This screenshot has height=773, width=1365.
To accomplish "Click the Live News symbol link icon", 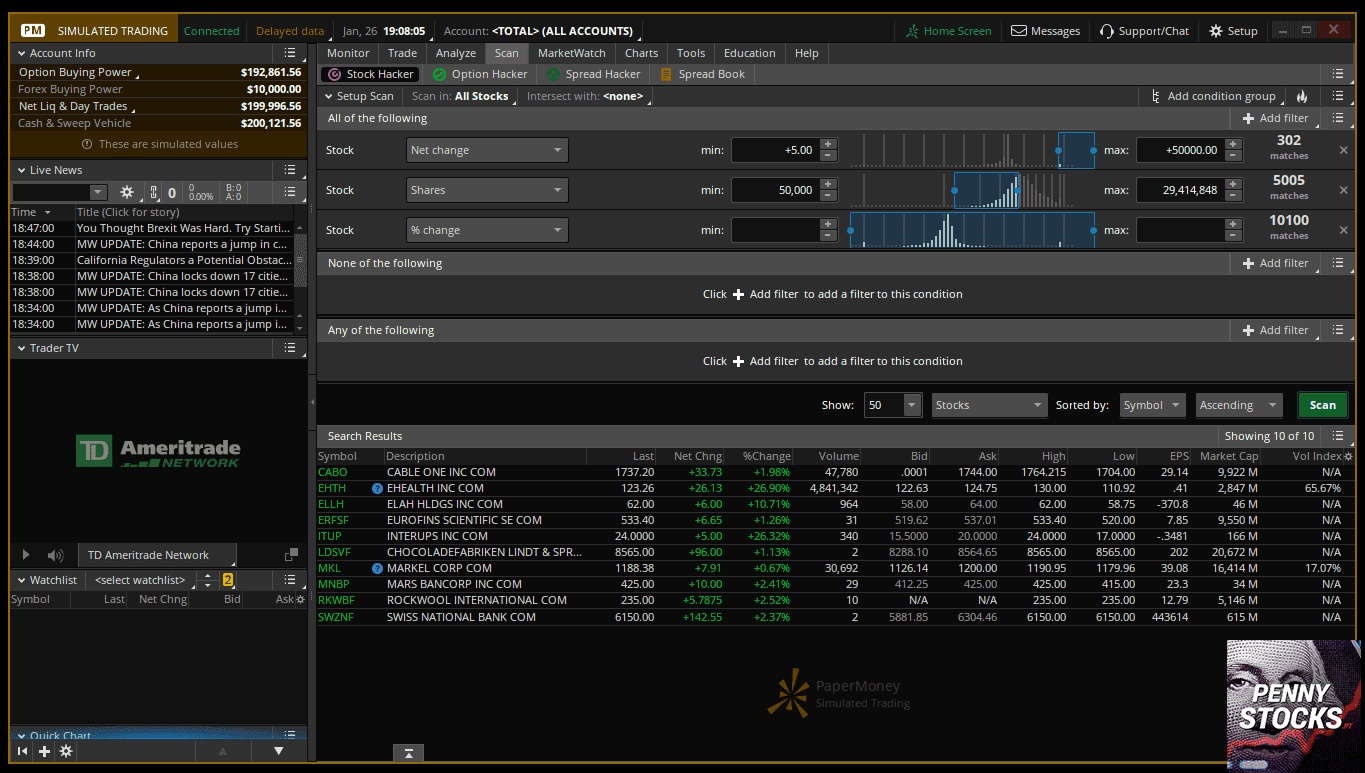I will click(x=153, y=192).
